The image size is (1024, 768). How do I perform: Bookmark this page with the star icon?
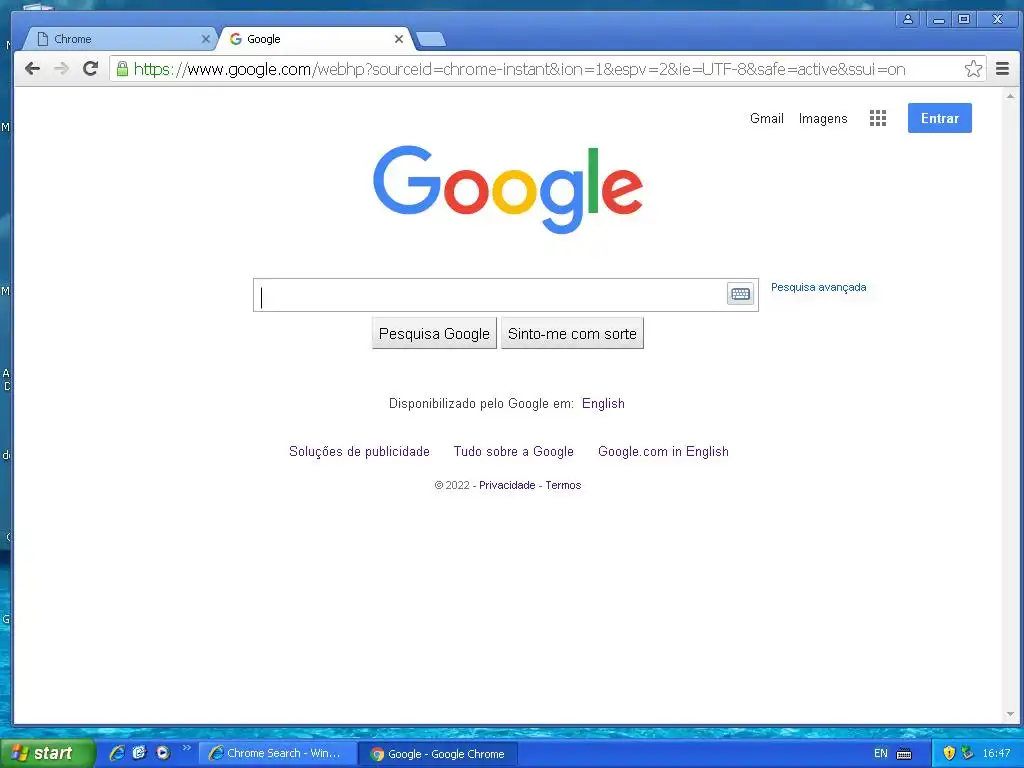point(973,68)
